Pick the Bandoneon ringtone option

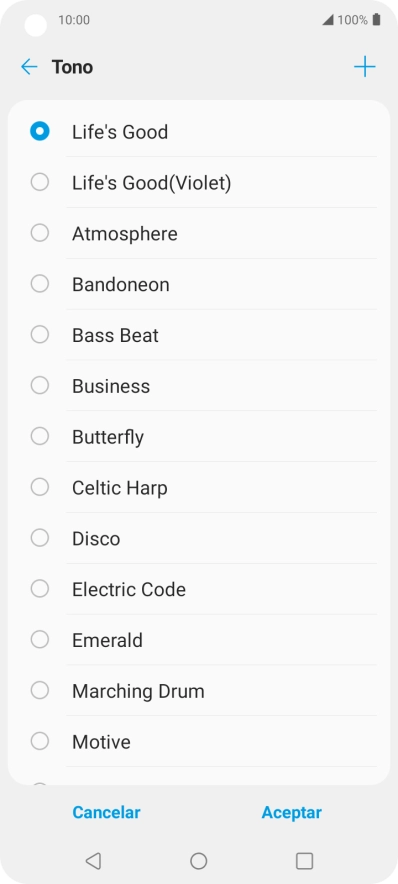[199, 284]
